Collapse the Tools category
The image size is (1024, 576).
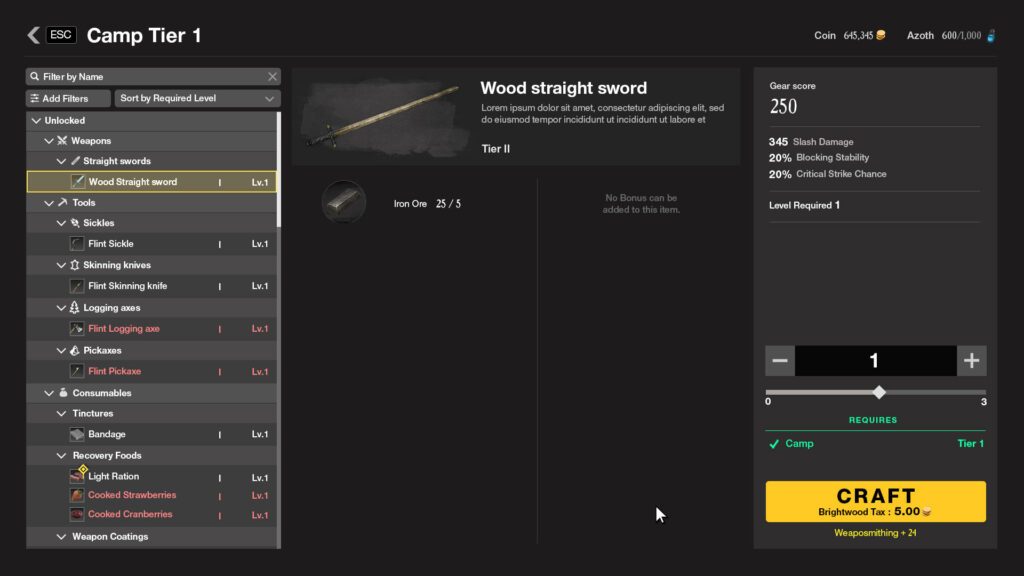pos(49,203)
